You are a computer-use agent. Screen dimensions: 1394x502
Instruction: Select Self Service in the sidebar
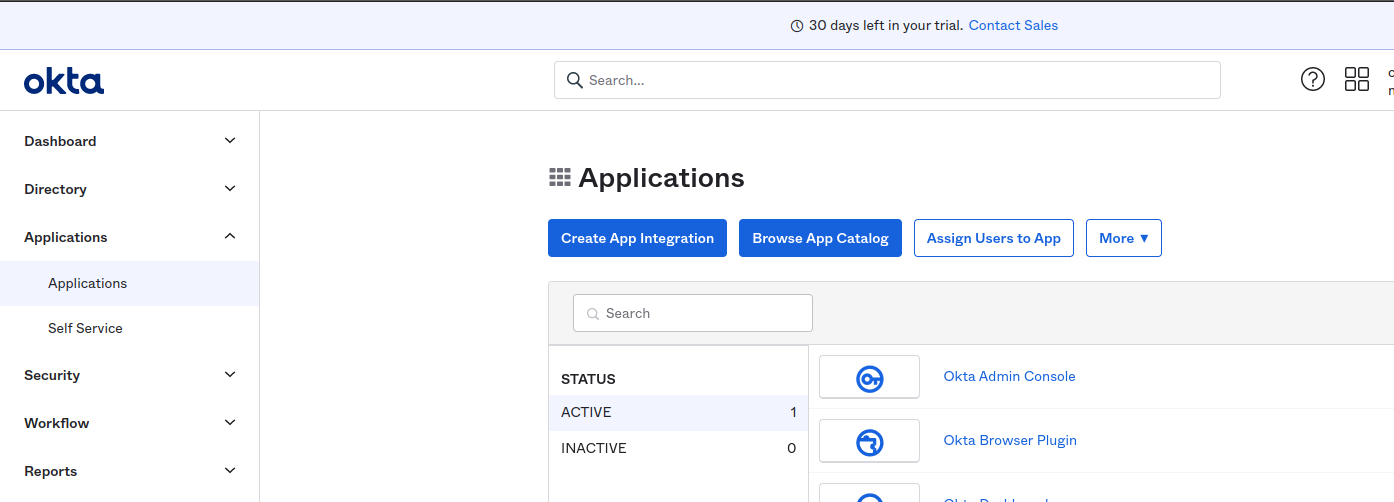[x=130, y=328]
